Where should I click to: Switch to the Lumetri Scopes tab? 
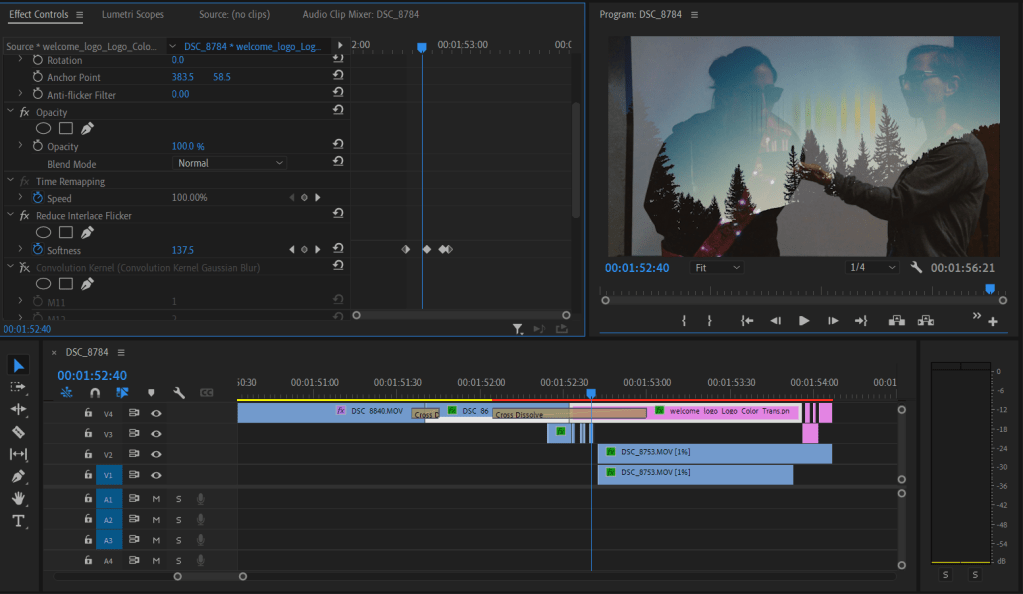click(132, 15)
